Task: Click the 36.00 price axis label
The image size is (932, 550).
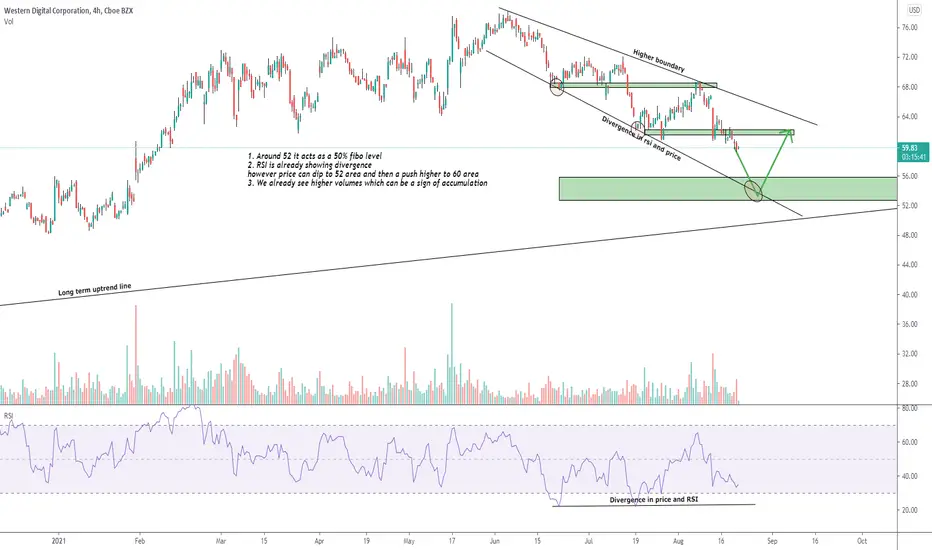Action: [x=909, y=325]
